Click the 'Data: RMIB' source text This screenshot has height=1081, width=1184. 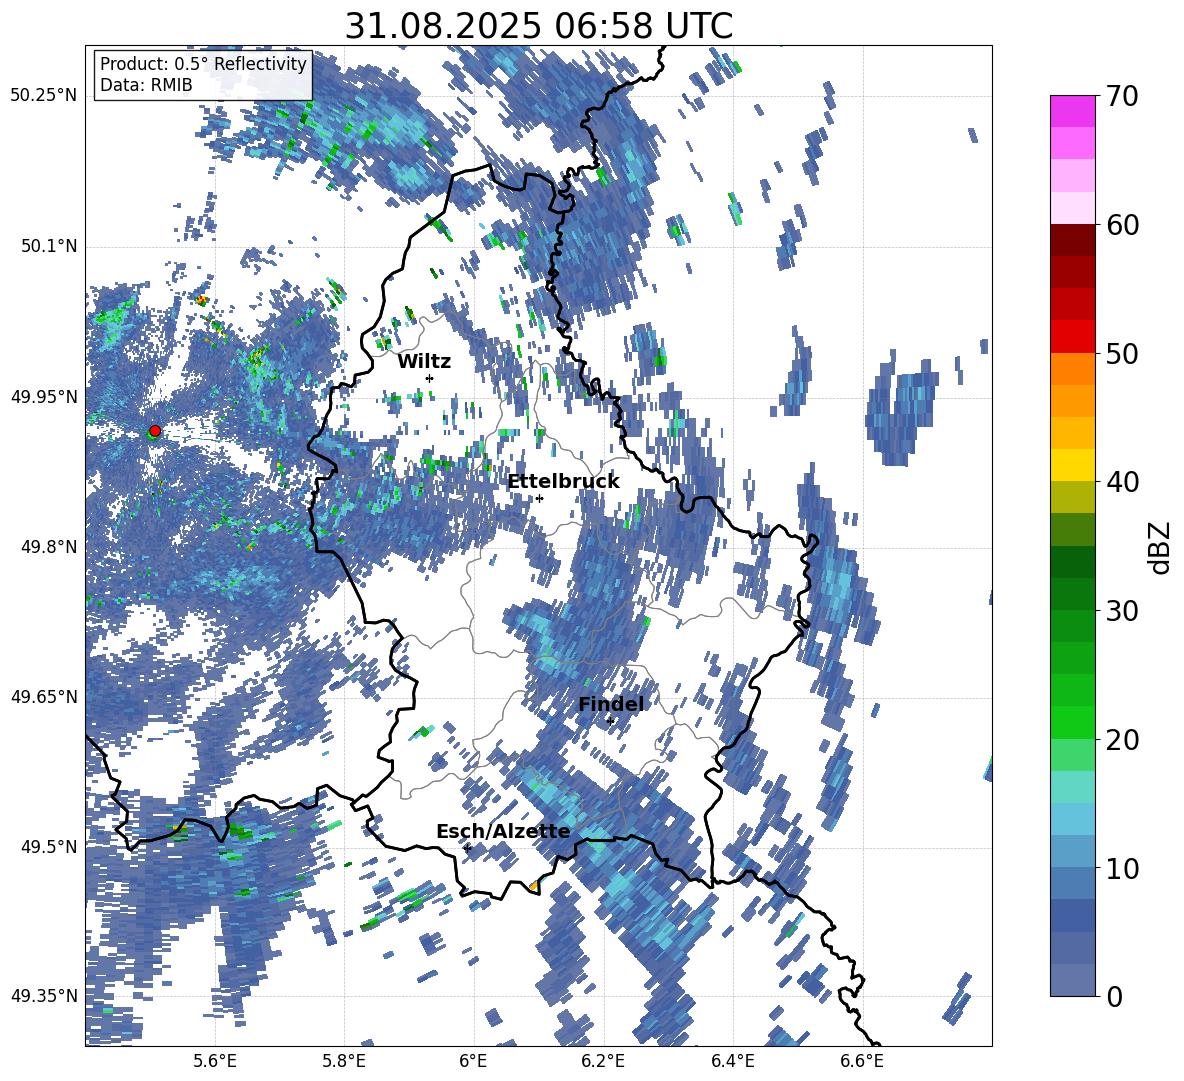click(x=146, y=85)
